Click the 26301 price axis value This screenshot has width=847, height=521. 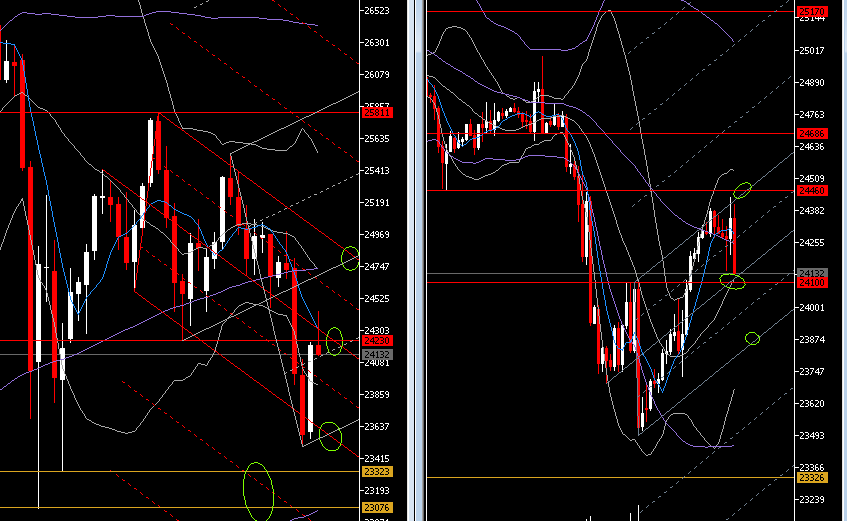[377, 43]
